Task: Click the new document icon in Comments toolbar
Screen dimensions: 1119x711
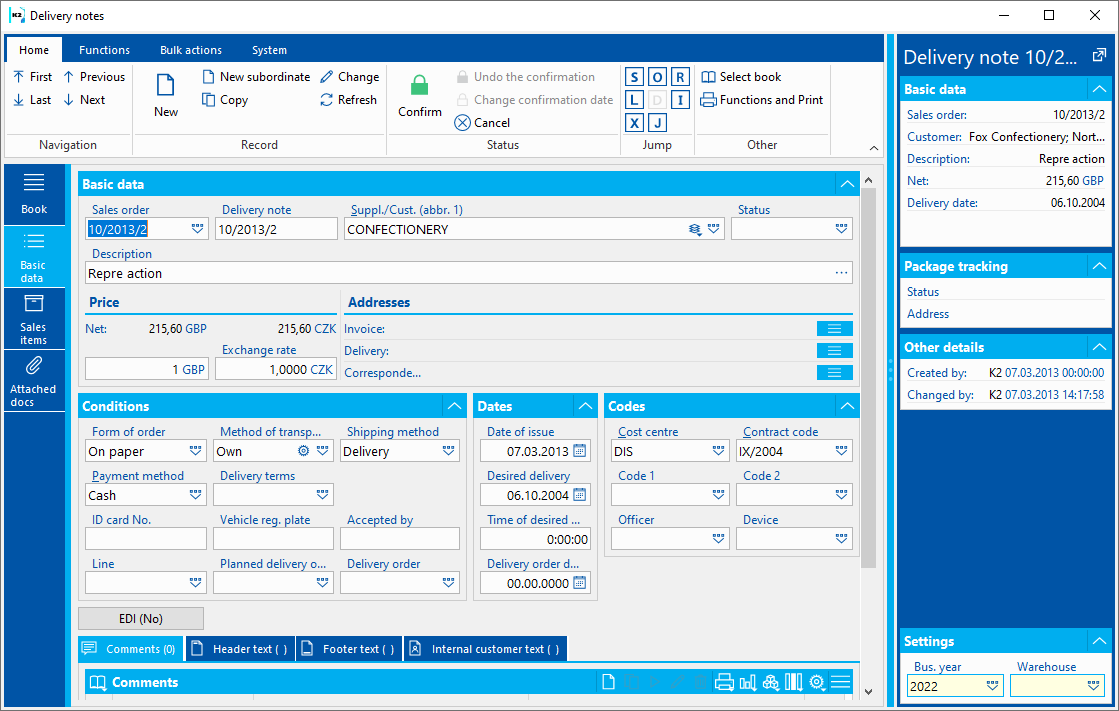Action: tap(608, 682)
